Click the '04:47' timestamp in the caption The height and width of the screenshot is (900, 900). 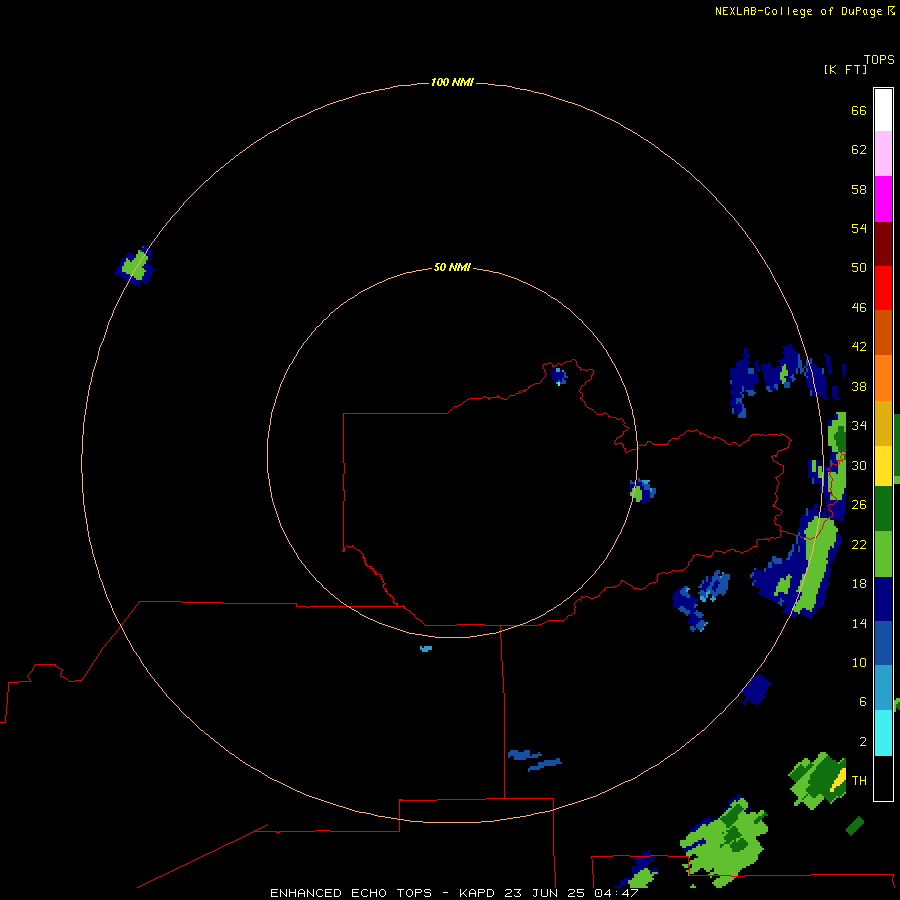click(x=616, y=893)
